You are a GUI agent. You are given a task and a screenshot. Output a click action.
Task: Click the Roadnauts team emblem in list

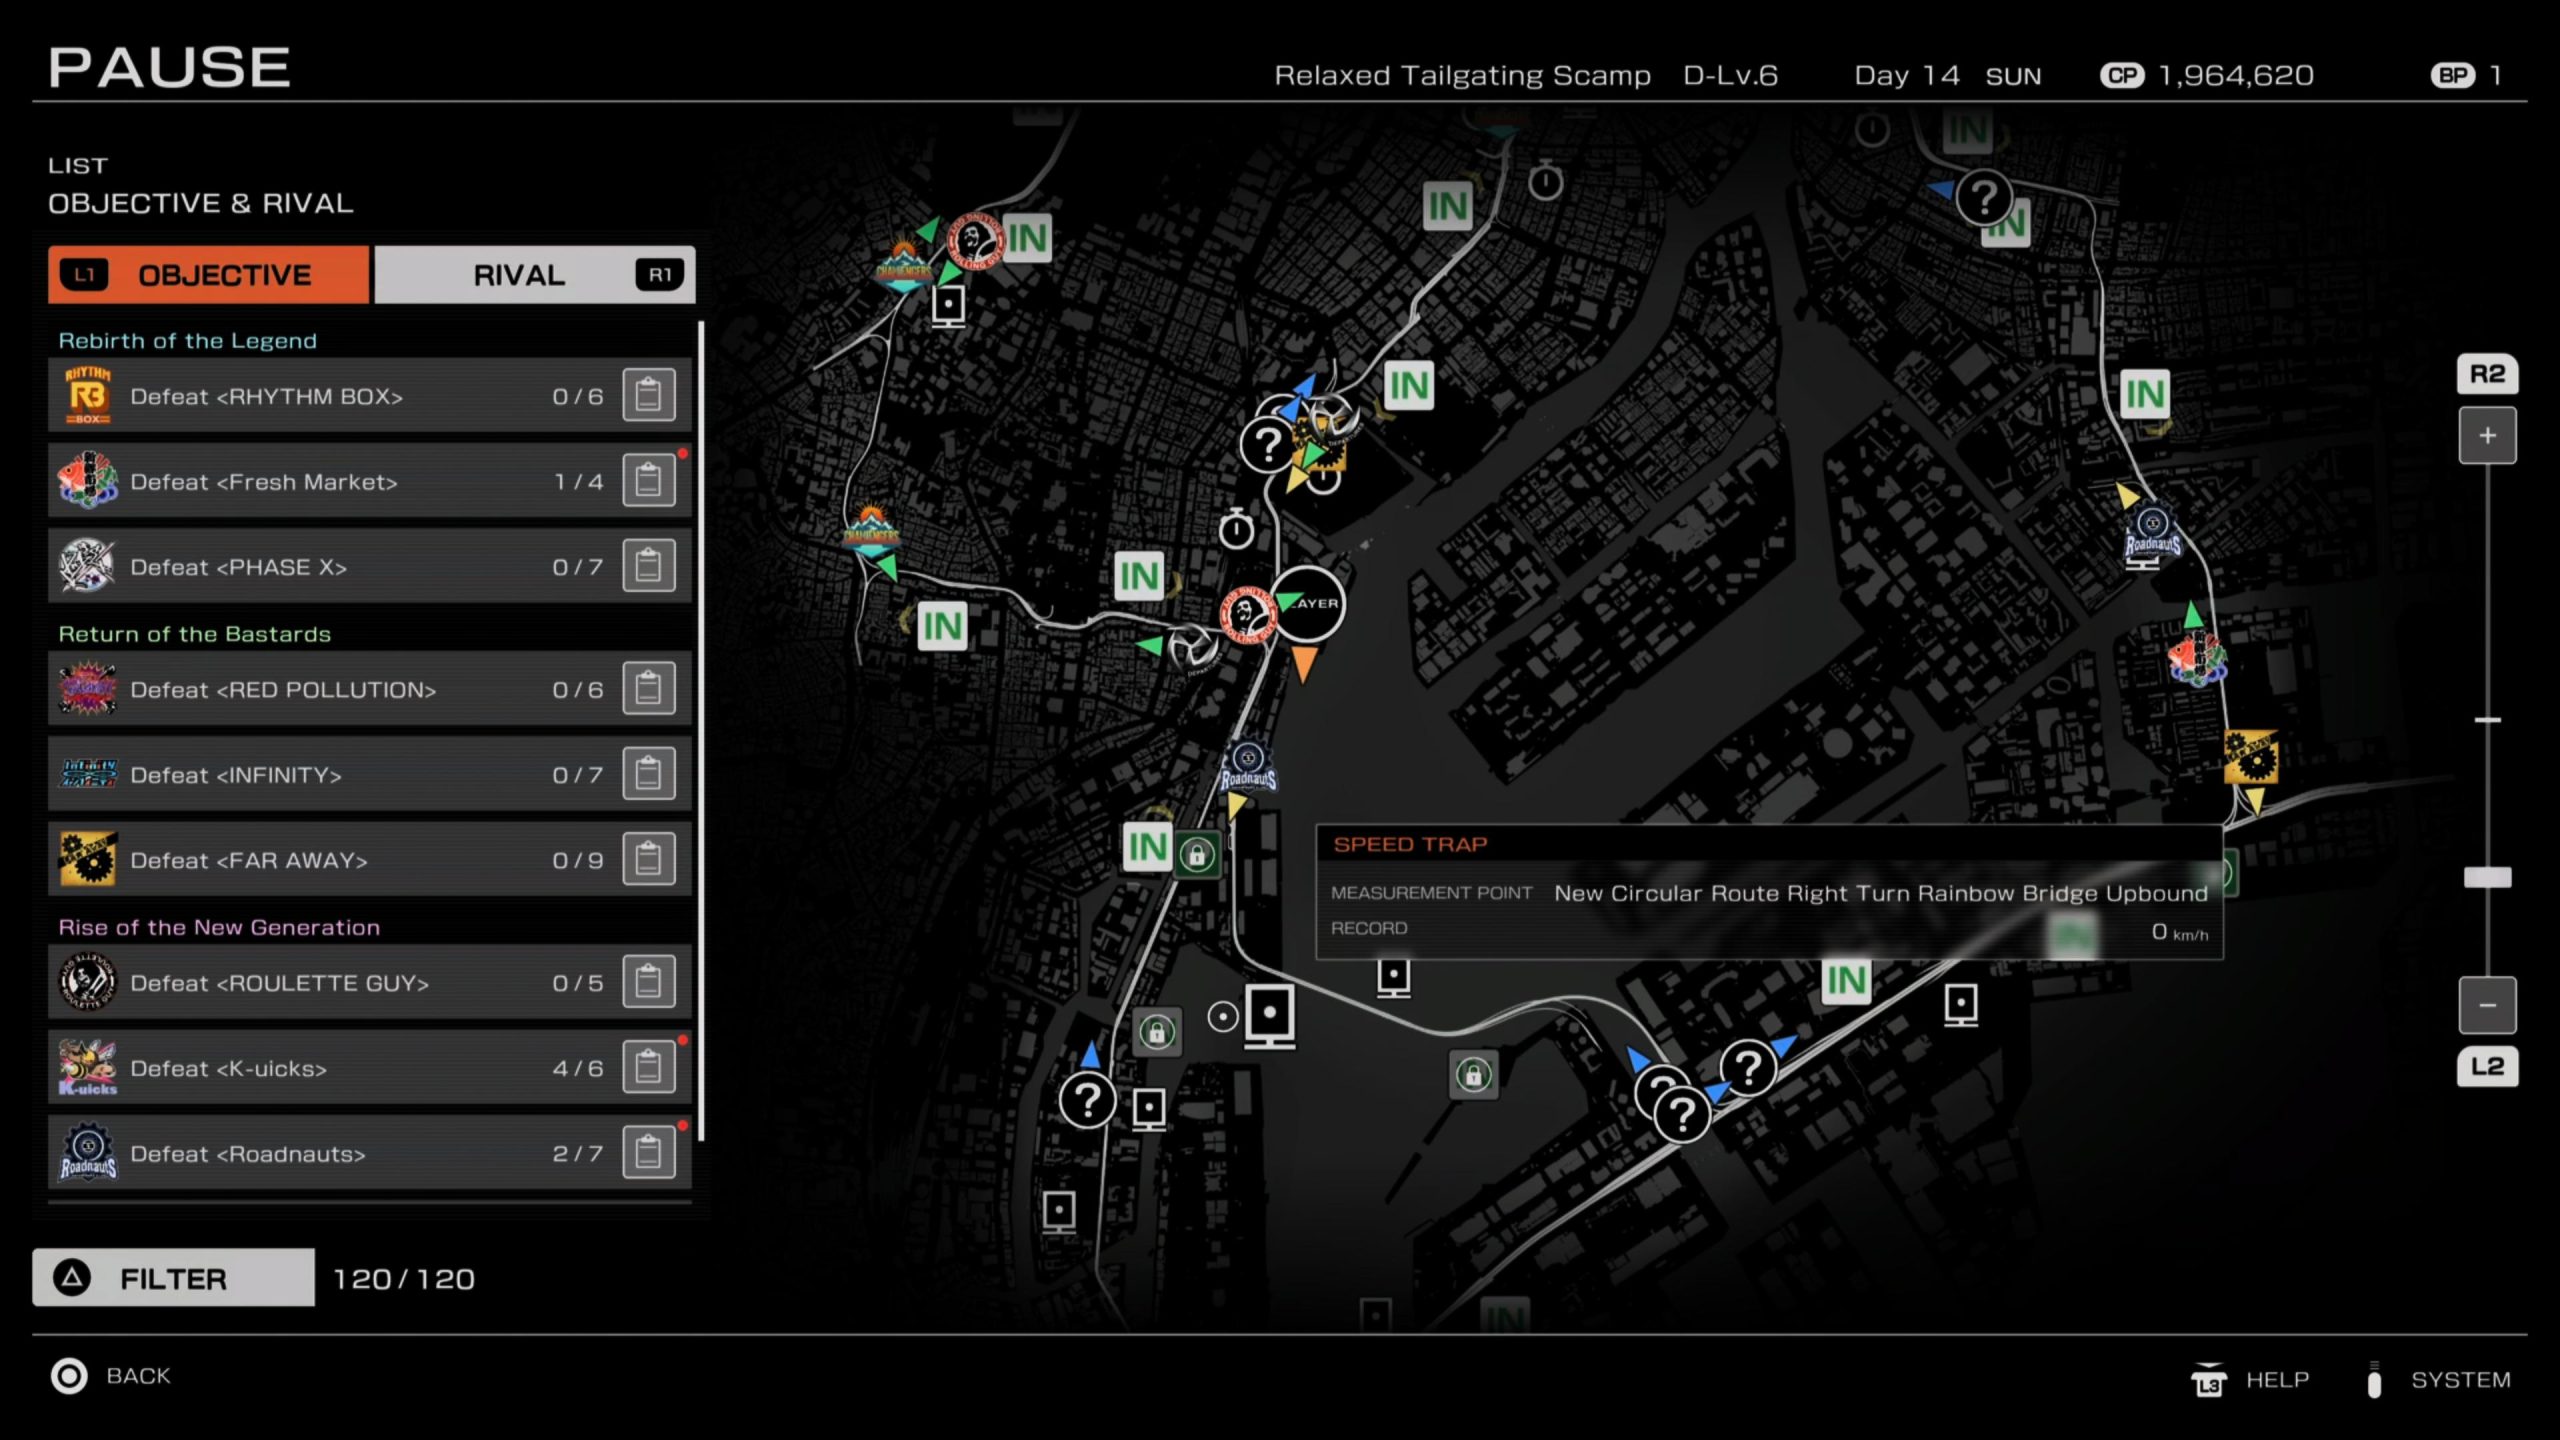coord(87,1153)
